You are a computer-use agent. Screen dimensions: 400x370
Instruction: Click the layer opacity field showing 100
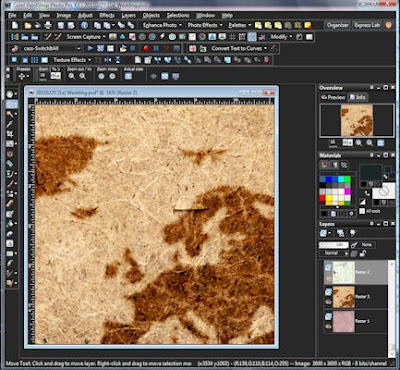click(x=334, y=245)
